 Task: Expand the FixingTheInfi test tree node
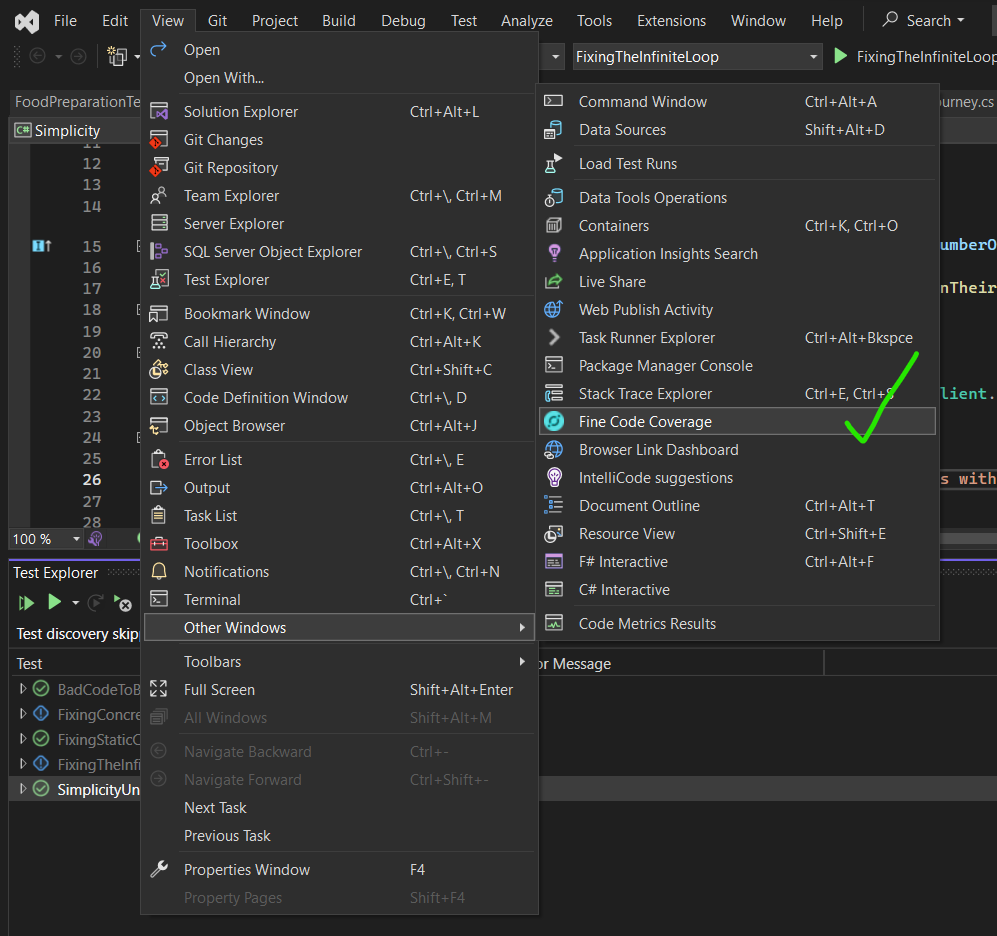[x=23, y=764]
